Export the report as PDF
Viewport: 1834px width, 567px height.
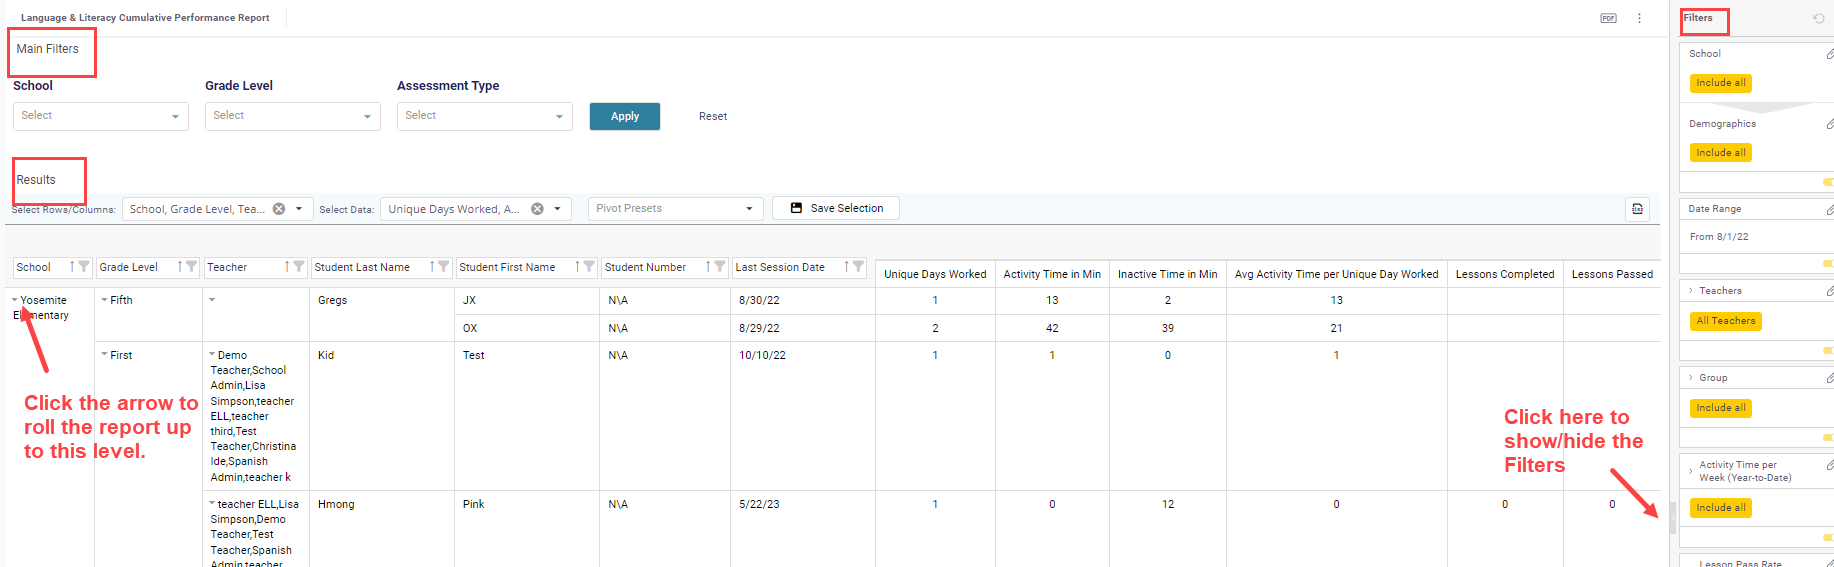pos(1608,18)
